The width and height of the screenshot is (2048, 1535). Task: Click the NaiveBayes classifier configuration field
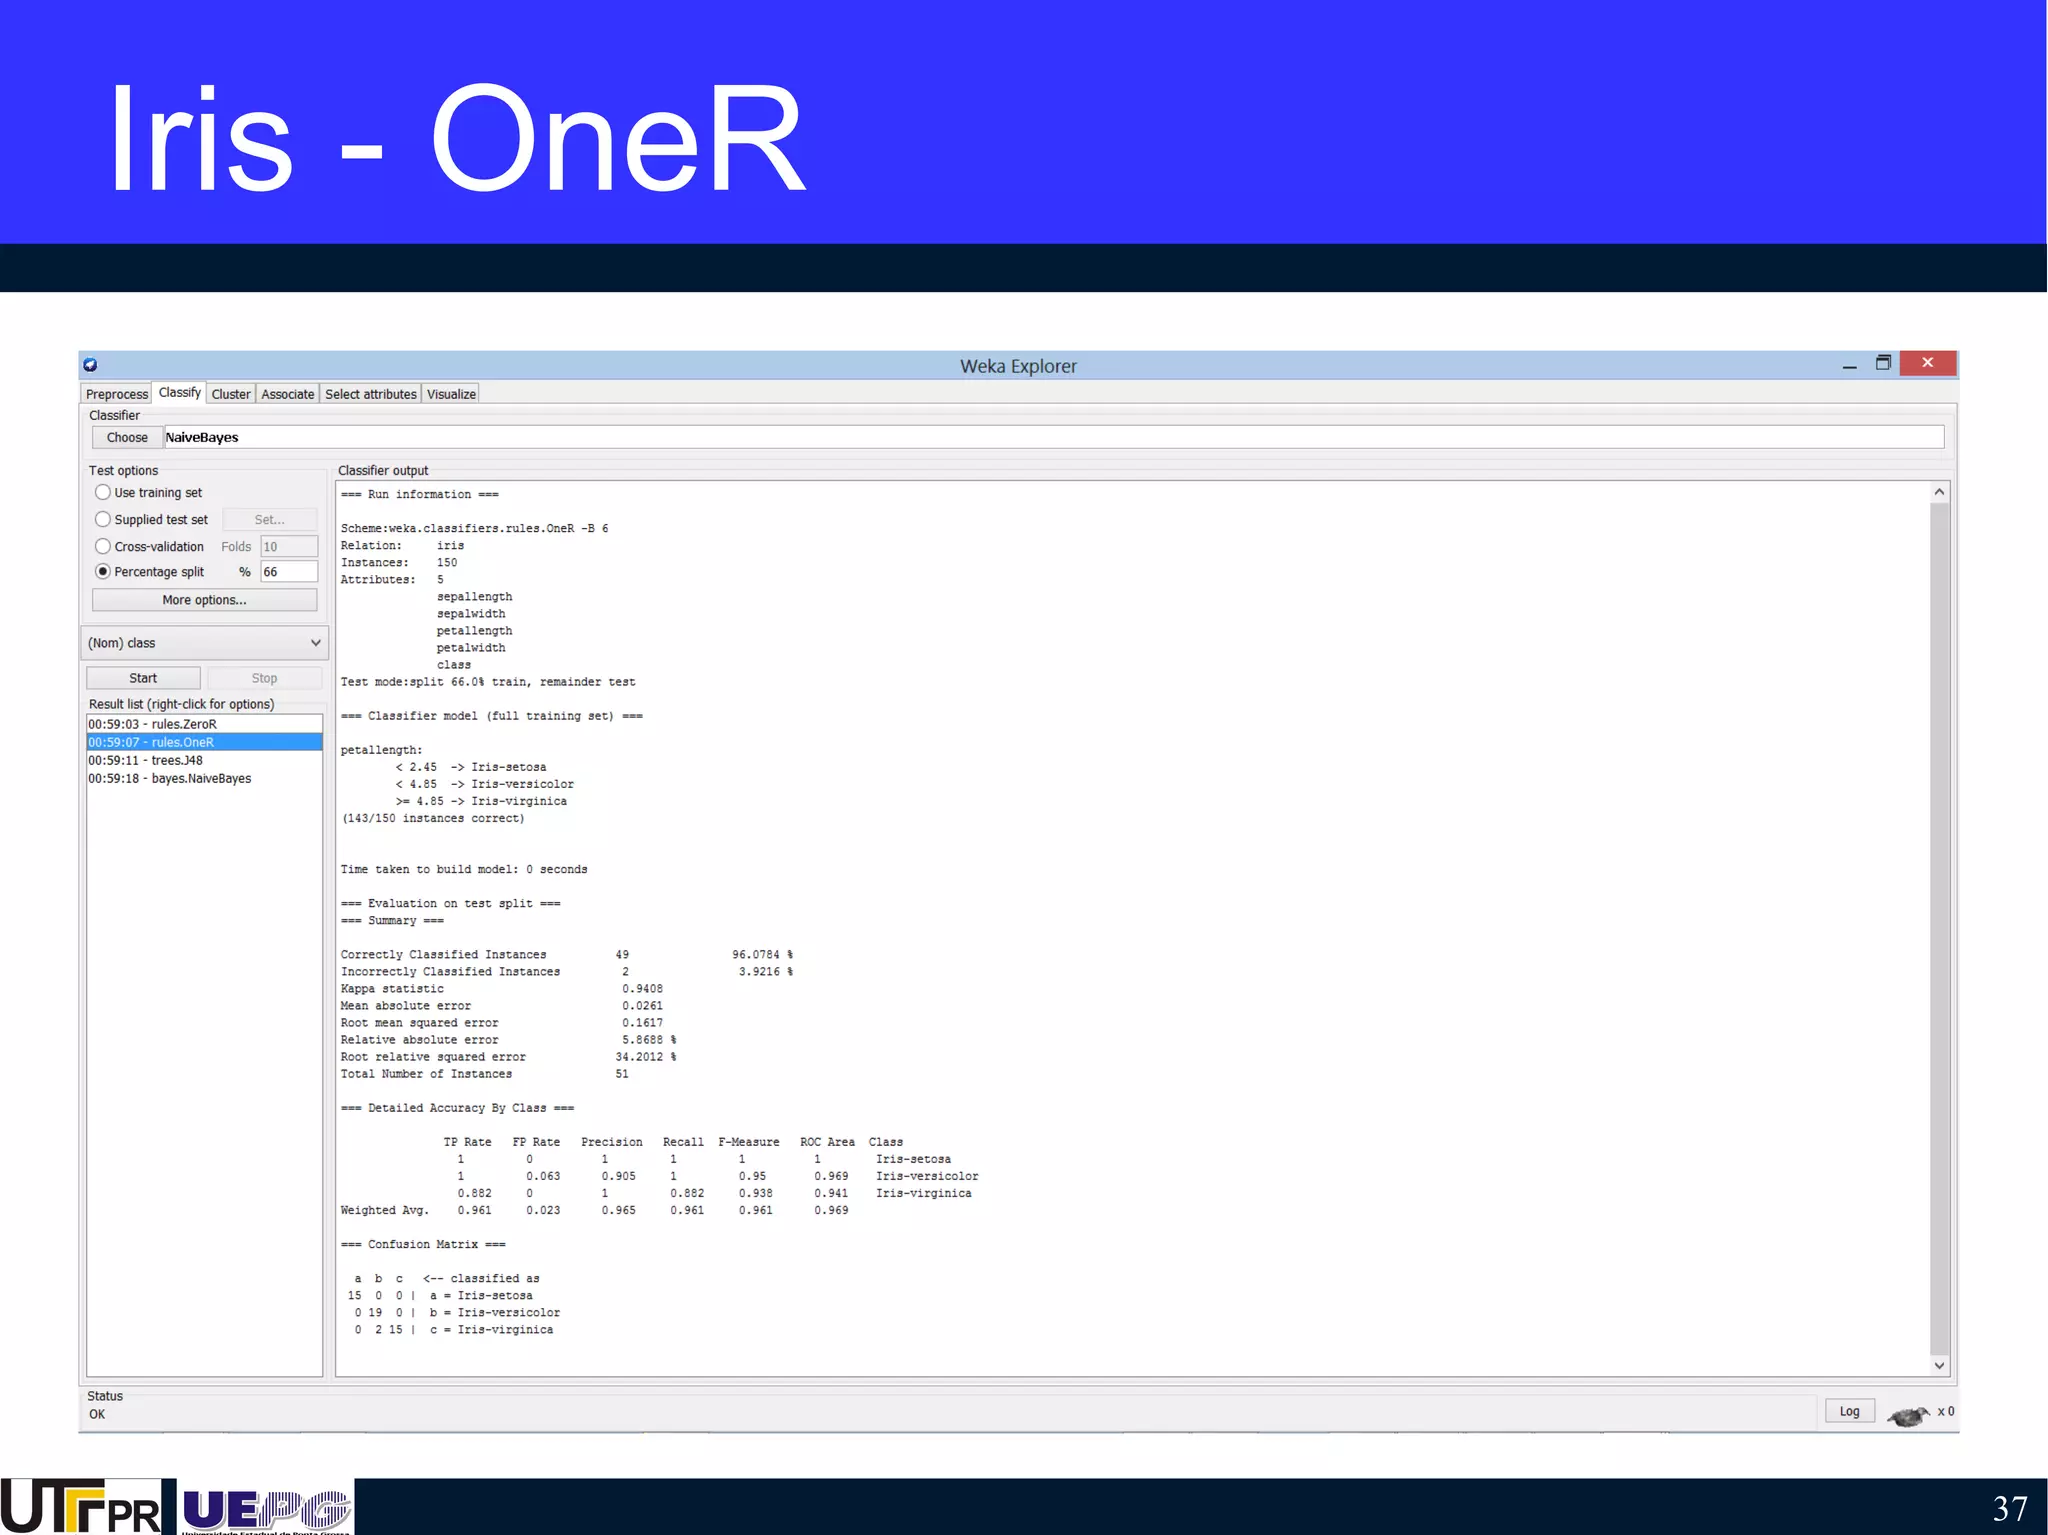point(1053,437)
